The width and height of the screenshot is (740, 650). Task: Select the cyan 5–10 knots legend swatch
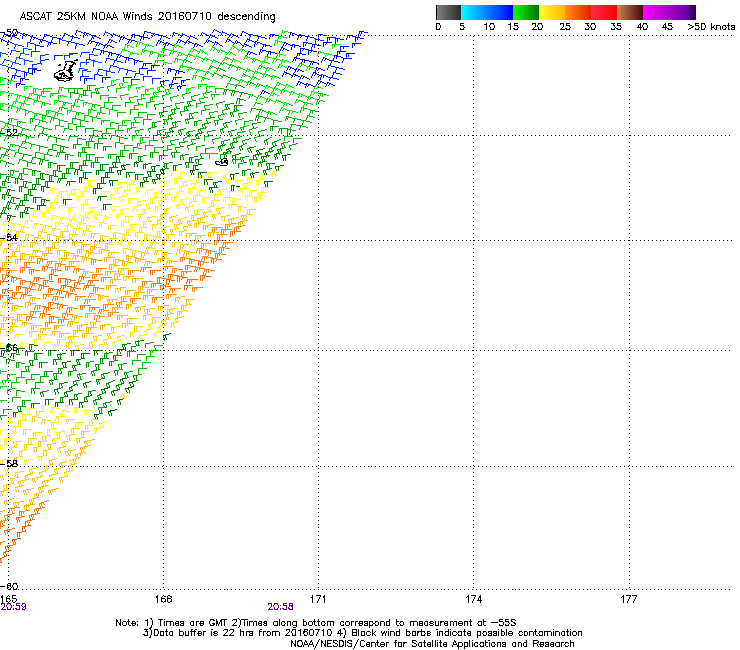[x=475, y=12]
